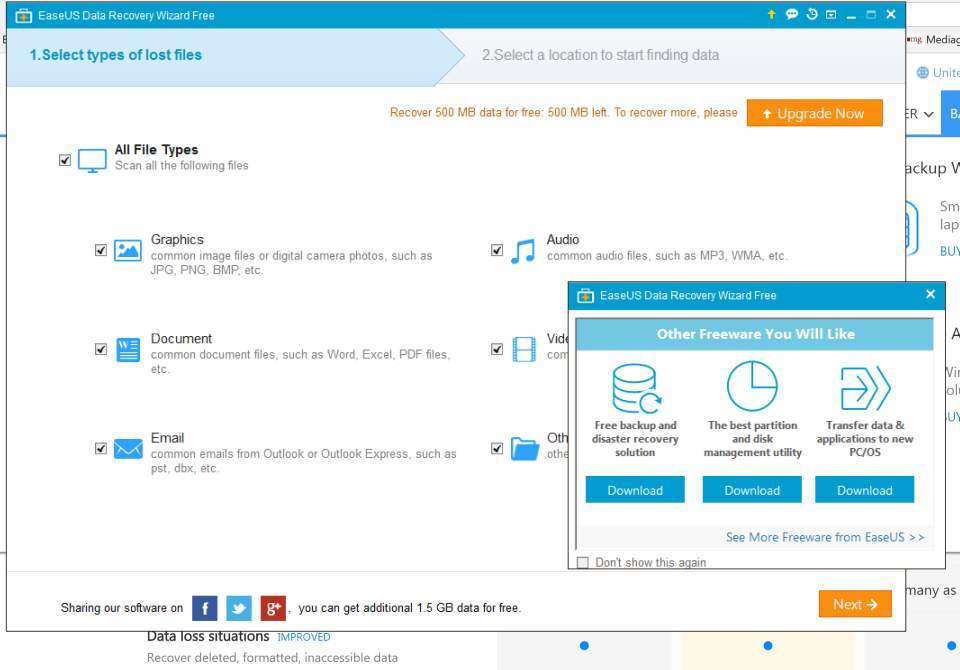The height and width of the screenshot is (670, 960).
Task: Share on Facebook using the f icon
Action: (x=205, y=608)
